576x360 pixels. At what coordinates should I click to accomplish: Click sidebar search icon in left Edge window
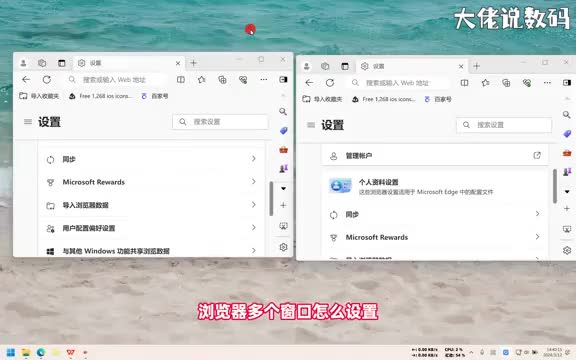tap(283, 111)
